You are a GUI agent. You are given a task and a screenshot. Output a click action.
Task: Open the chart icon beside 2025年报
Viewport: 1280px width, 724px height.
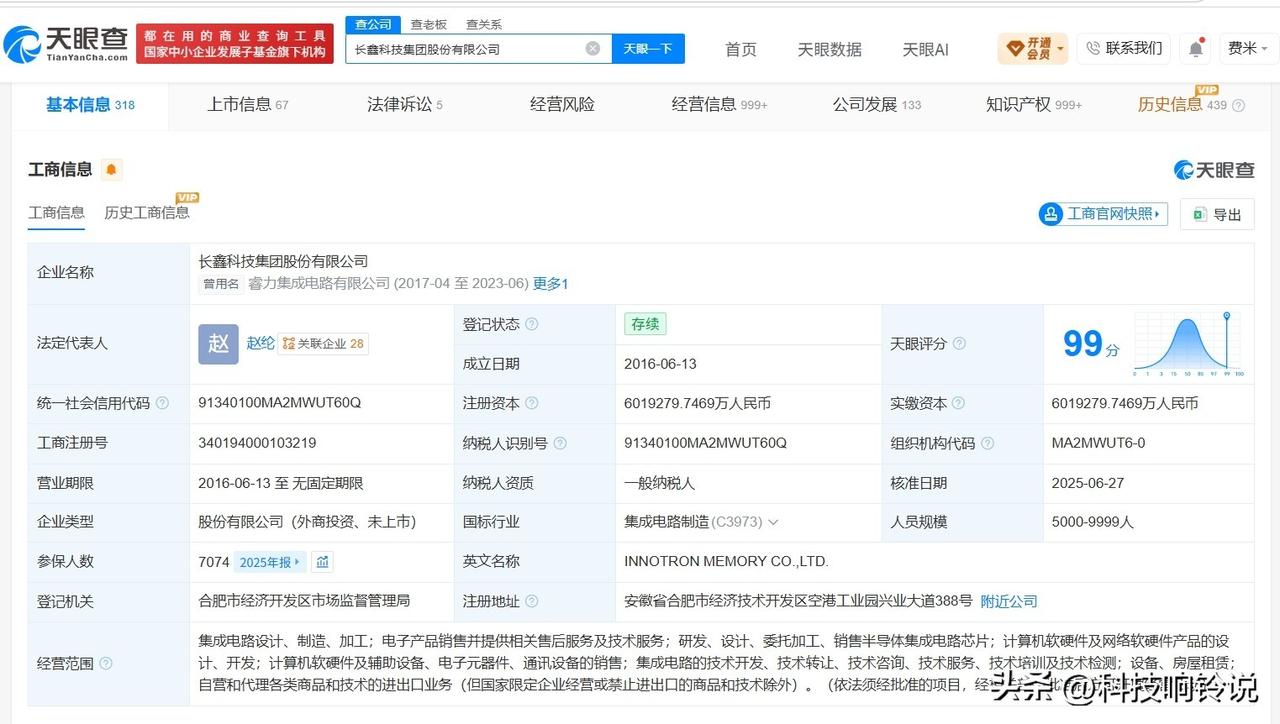click(322, 562)
